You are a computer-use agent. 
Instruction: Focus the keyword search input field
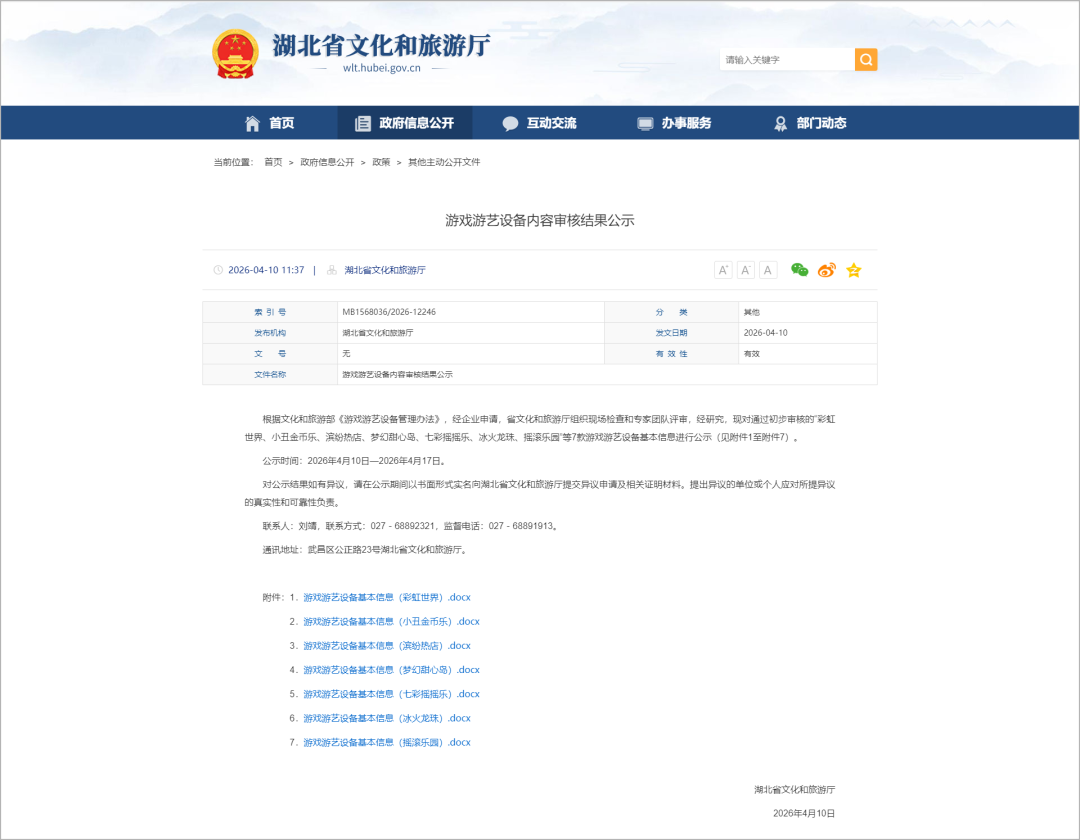click(786, 60)
